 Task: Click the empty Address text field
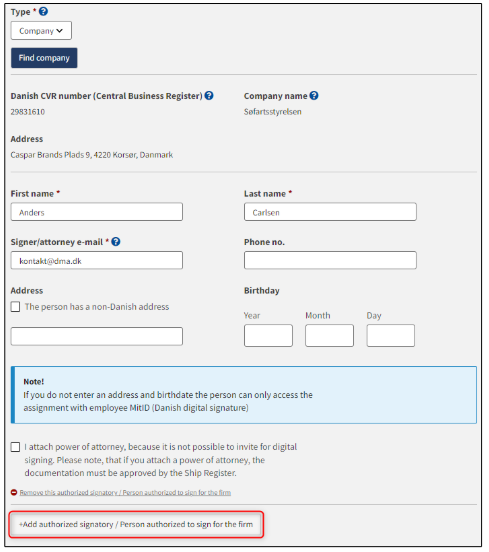[x=97, y=337]
